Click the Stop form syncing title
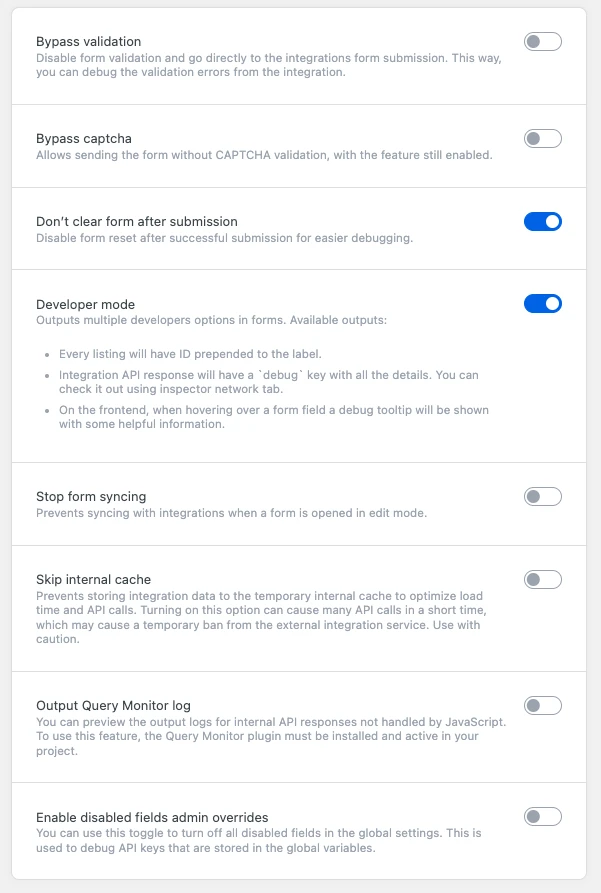The width and height of the screenshot is (601, 893). tap(91, 496)
